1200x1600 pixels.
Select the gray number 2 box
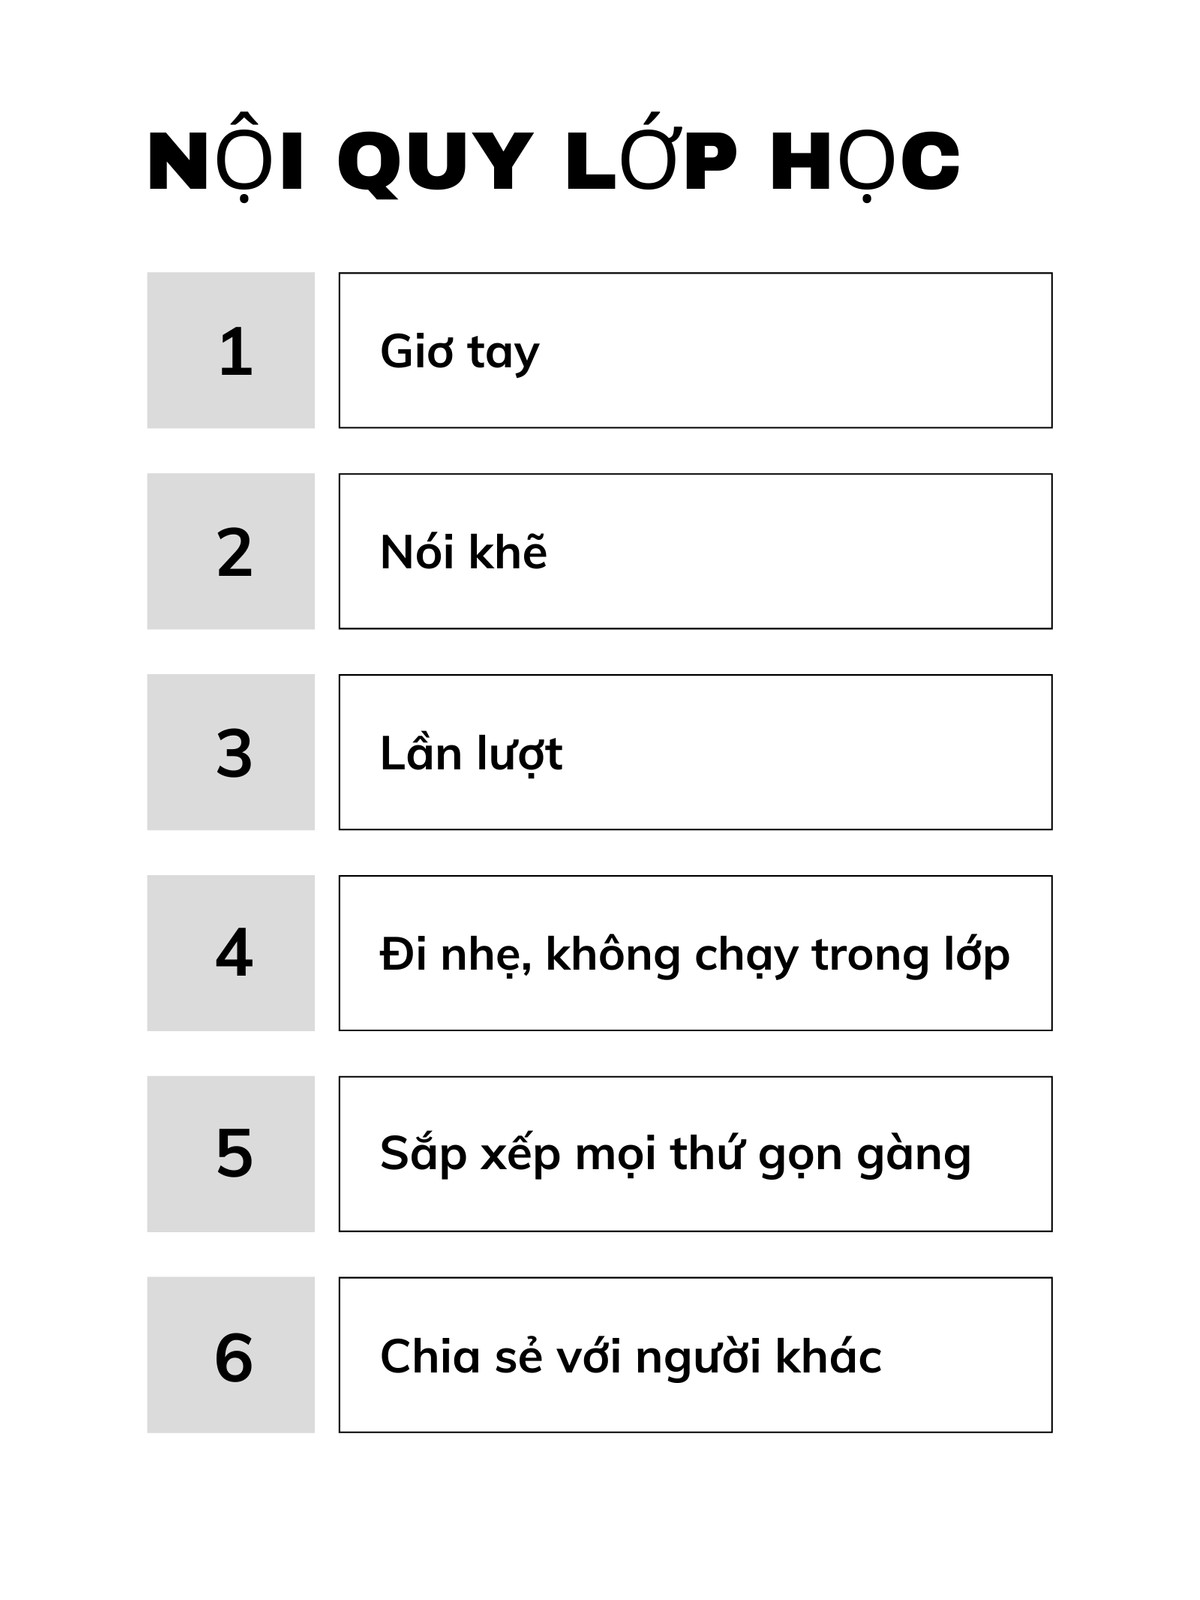(x=231, y=551)
